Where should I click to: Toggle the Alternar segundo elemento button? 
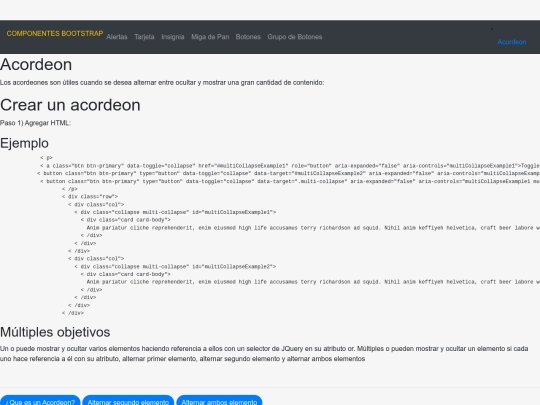(128, 401)
